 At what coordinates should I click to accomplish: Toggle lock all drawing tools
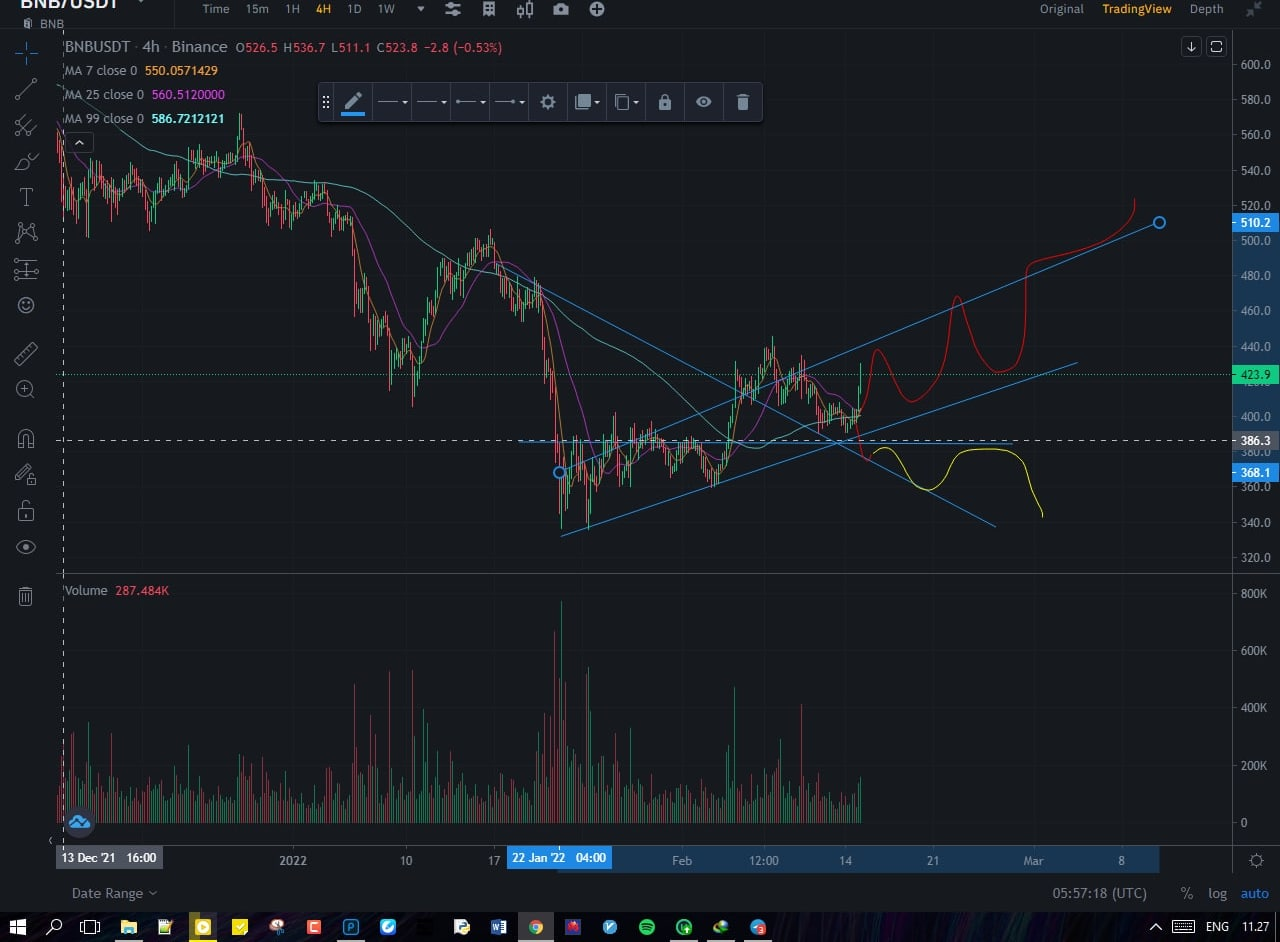[26, 511]
